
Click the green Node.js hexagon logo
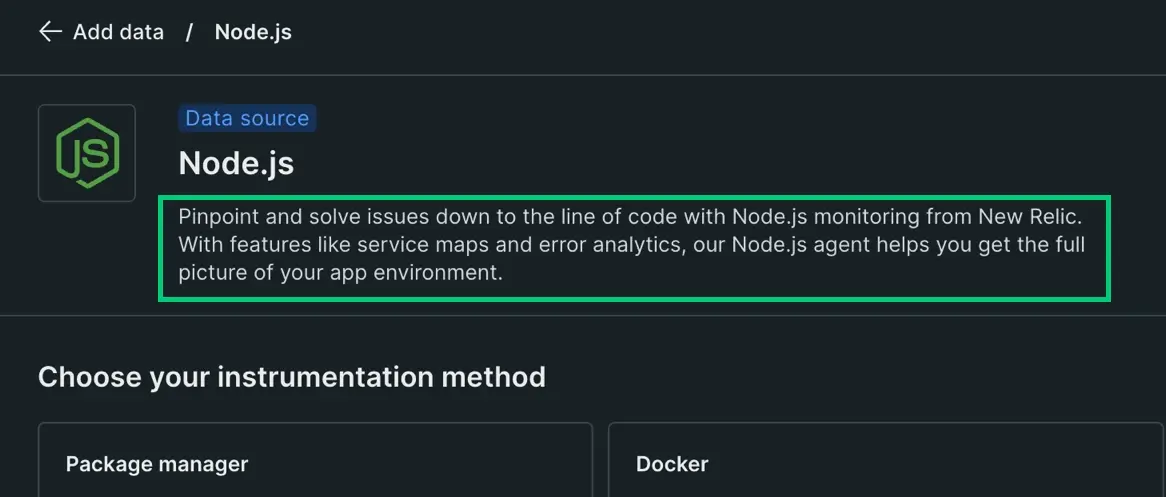click(87, 153)
